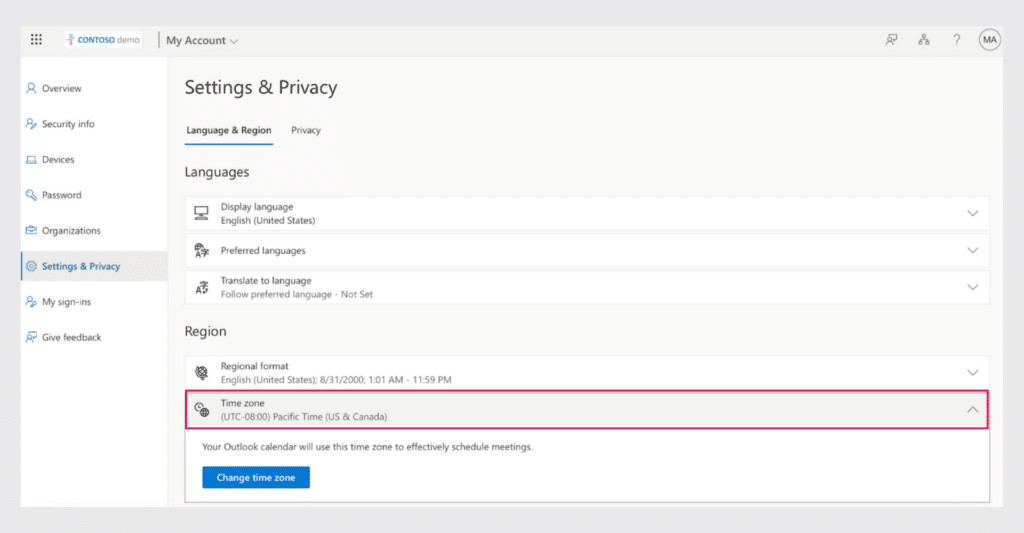Click the Security info icon
This screenshot has height=533, width=1024.
31,123
